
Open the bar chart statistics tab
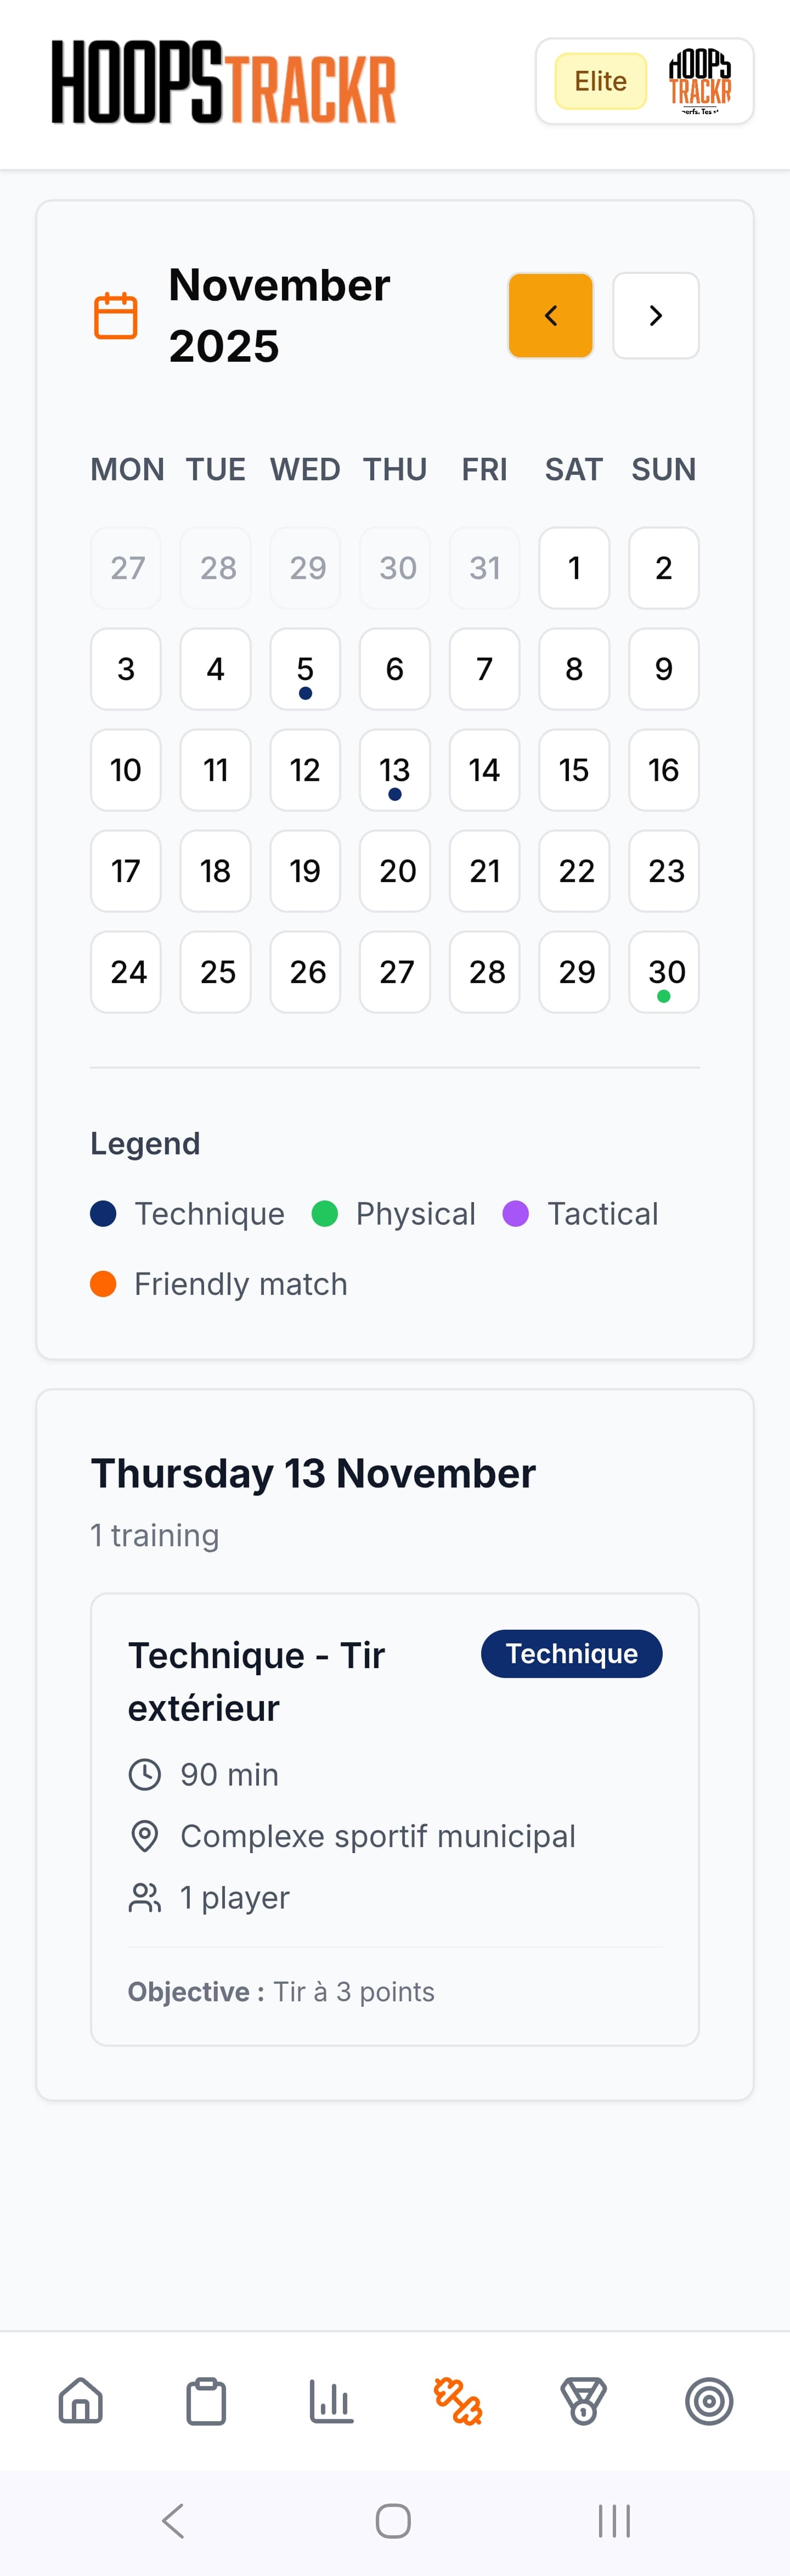(331, 2400)
